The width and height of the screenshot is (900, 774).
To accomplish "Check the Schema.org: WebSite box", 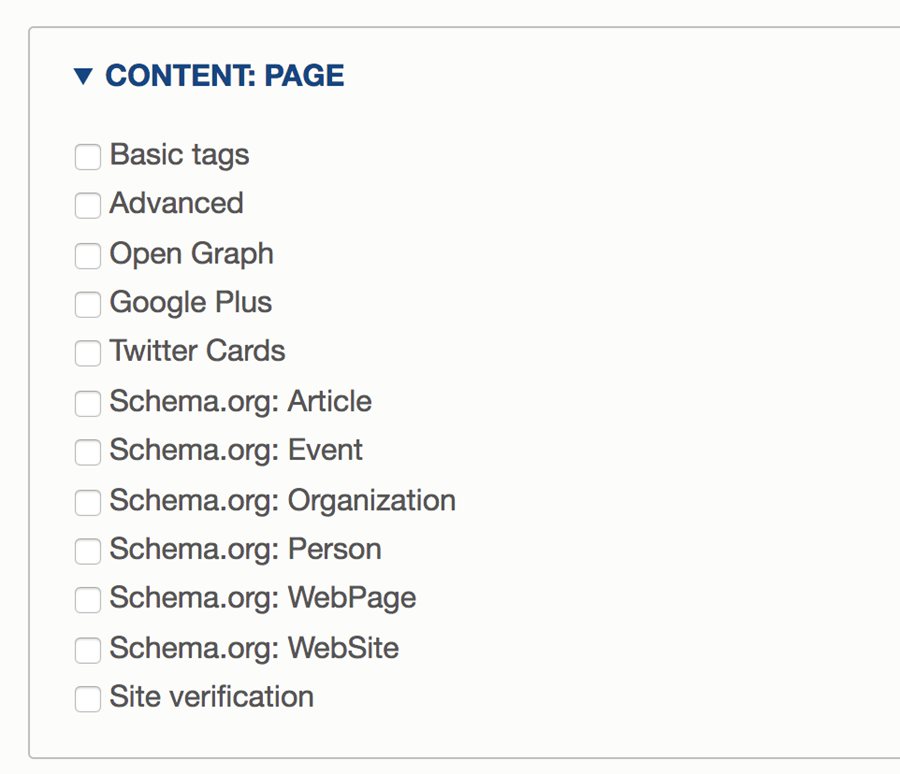I will [88, 650].
